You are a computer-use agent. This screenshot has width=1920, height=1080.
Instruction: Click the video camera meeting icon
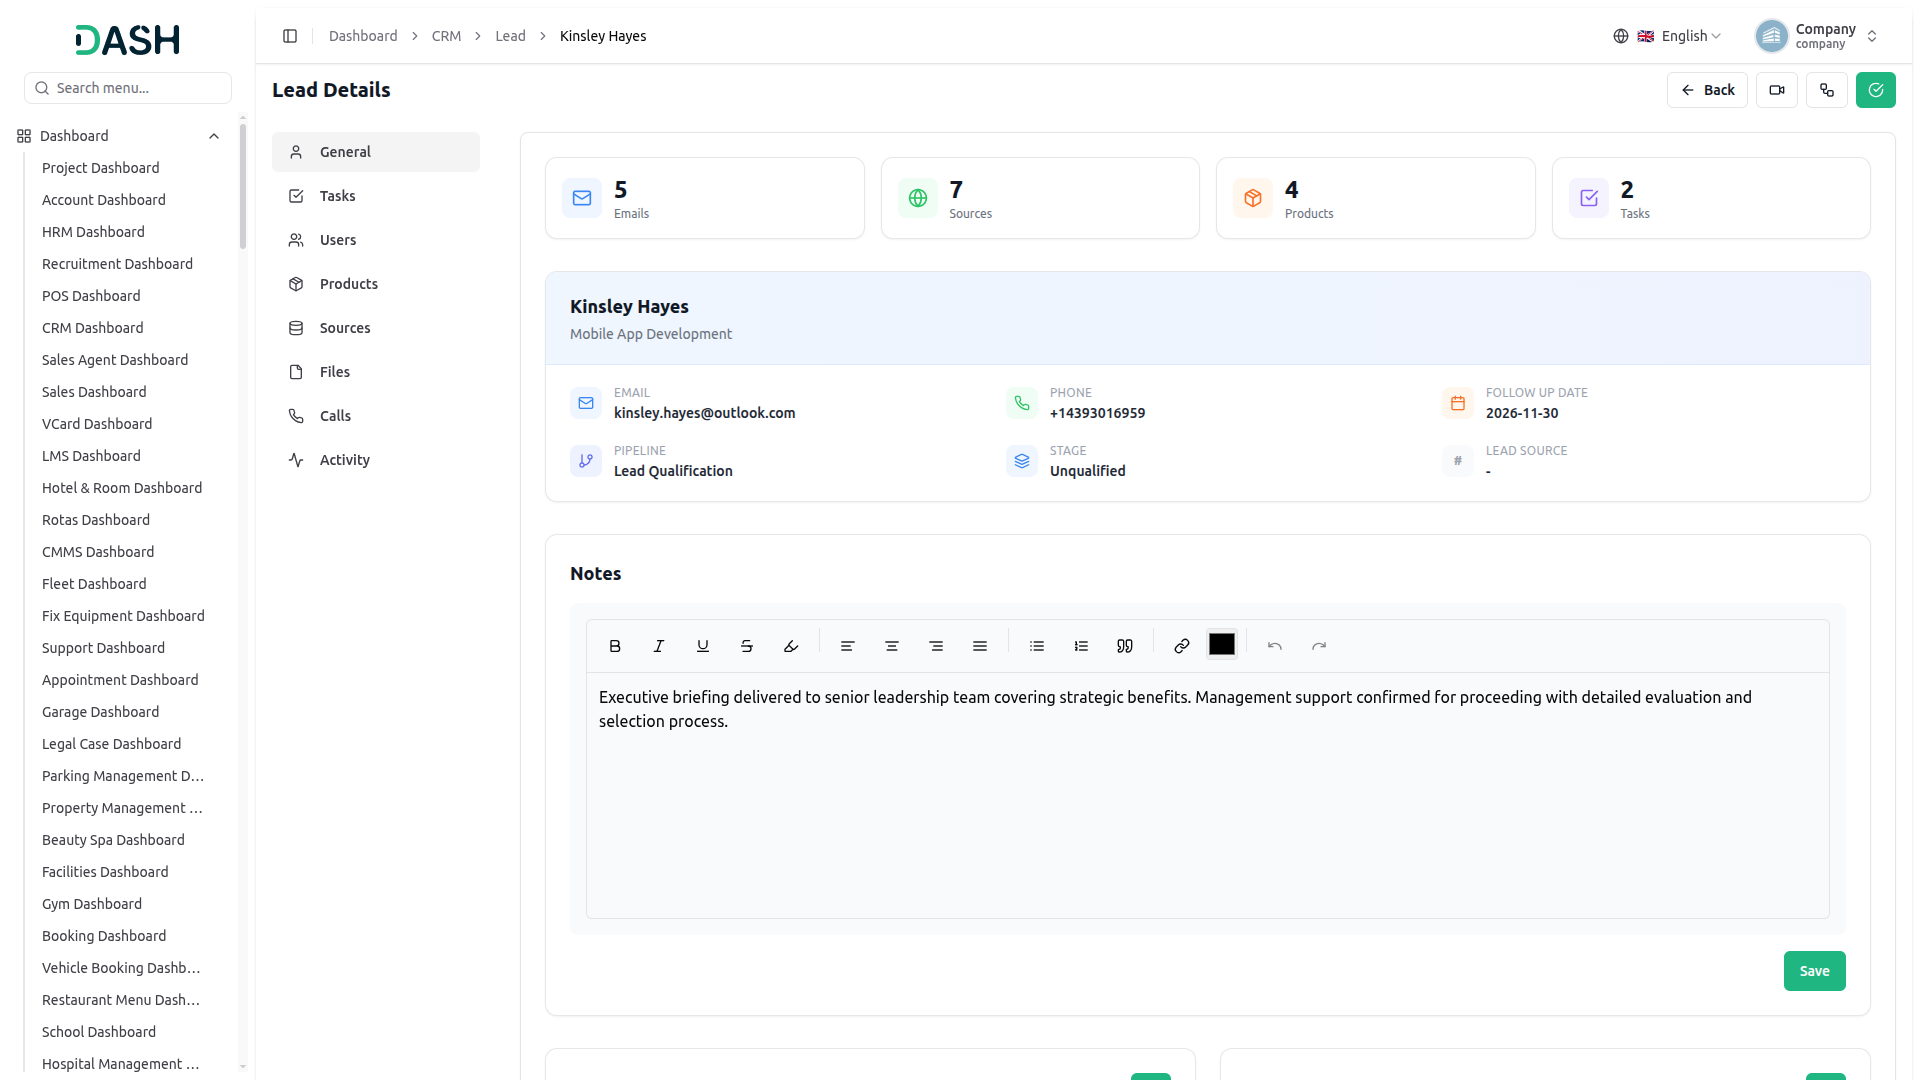click(x=1777, y=90)
